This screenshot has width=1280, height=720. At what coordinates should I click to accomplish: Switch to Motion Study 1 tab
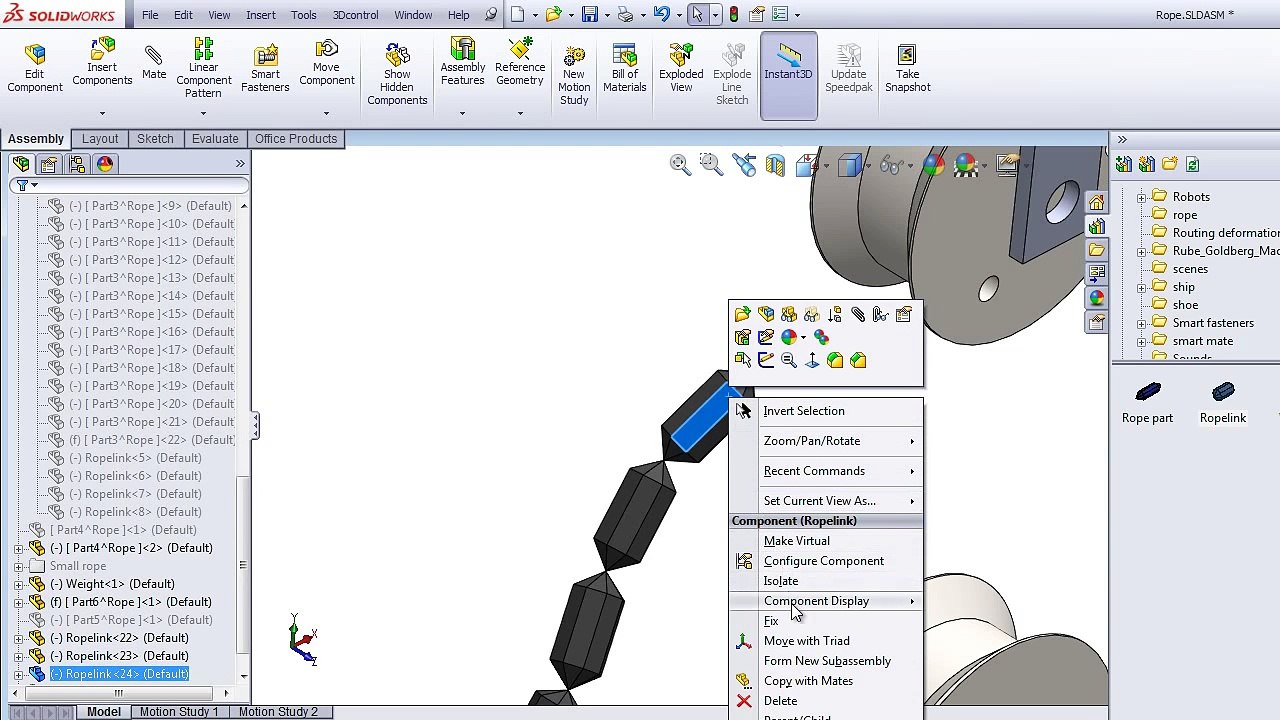tap(179, 712)
